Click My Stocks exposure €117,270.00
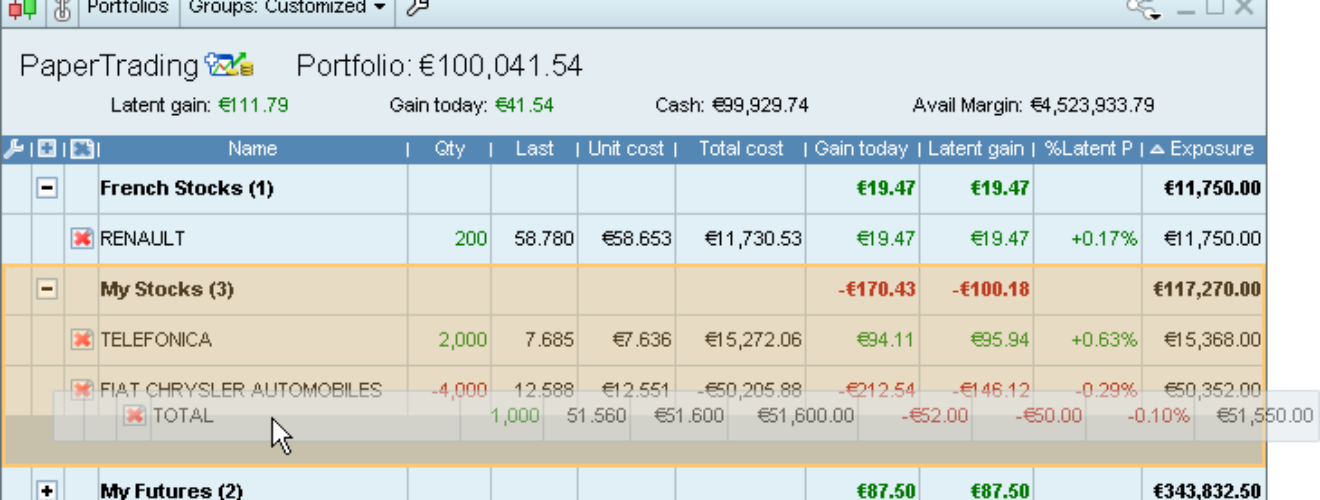The width and height of the screenshot is (1320, 500). pyautogui.click(x=1207, y=289)
